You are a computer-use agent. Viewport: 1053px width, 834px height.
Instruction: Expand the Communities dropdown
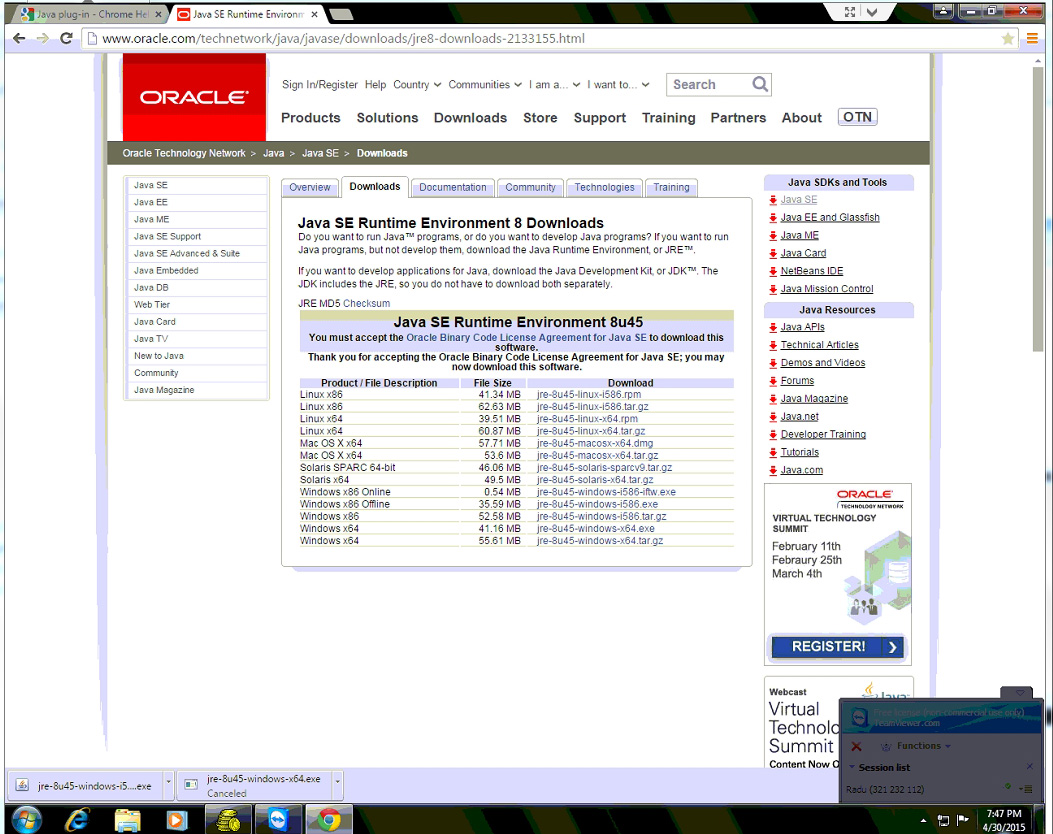pos(485,85)
